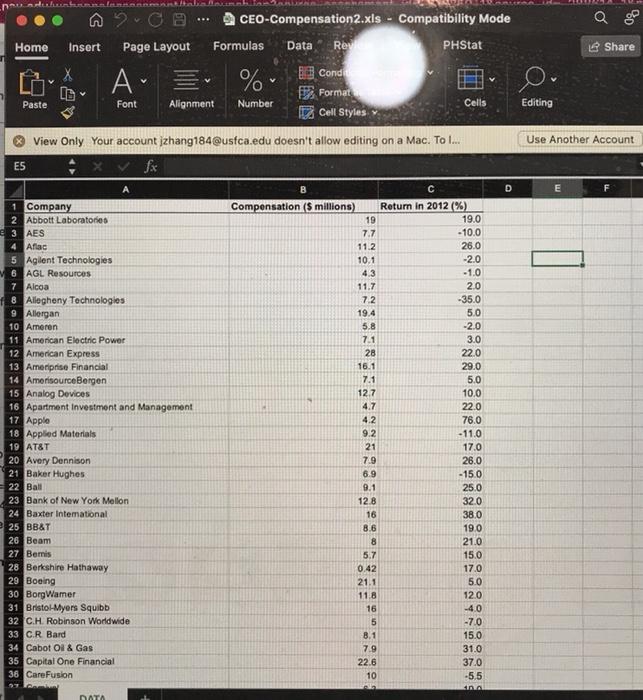Open the Page Layout ribbon tab
Viewport: 643px width, 700px height.
pos(156,47)
